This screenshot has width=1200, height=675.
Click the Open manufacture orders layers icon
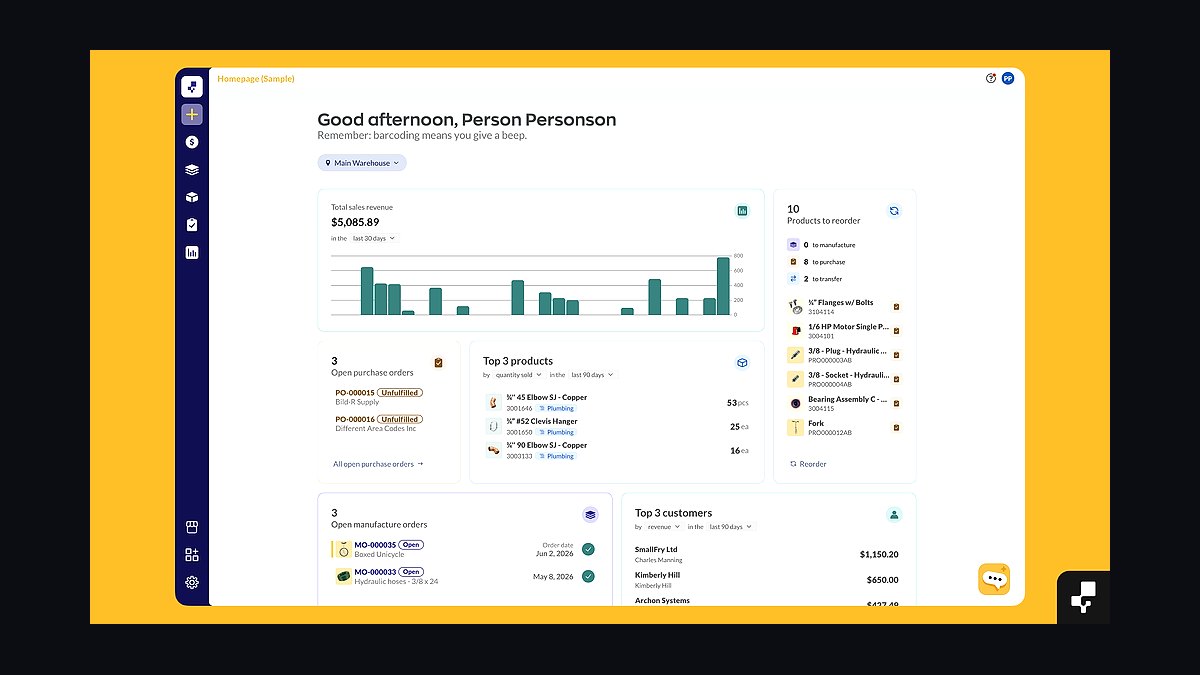590,515
